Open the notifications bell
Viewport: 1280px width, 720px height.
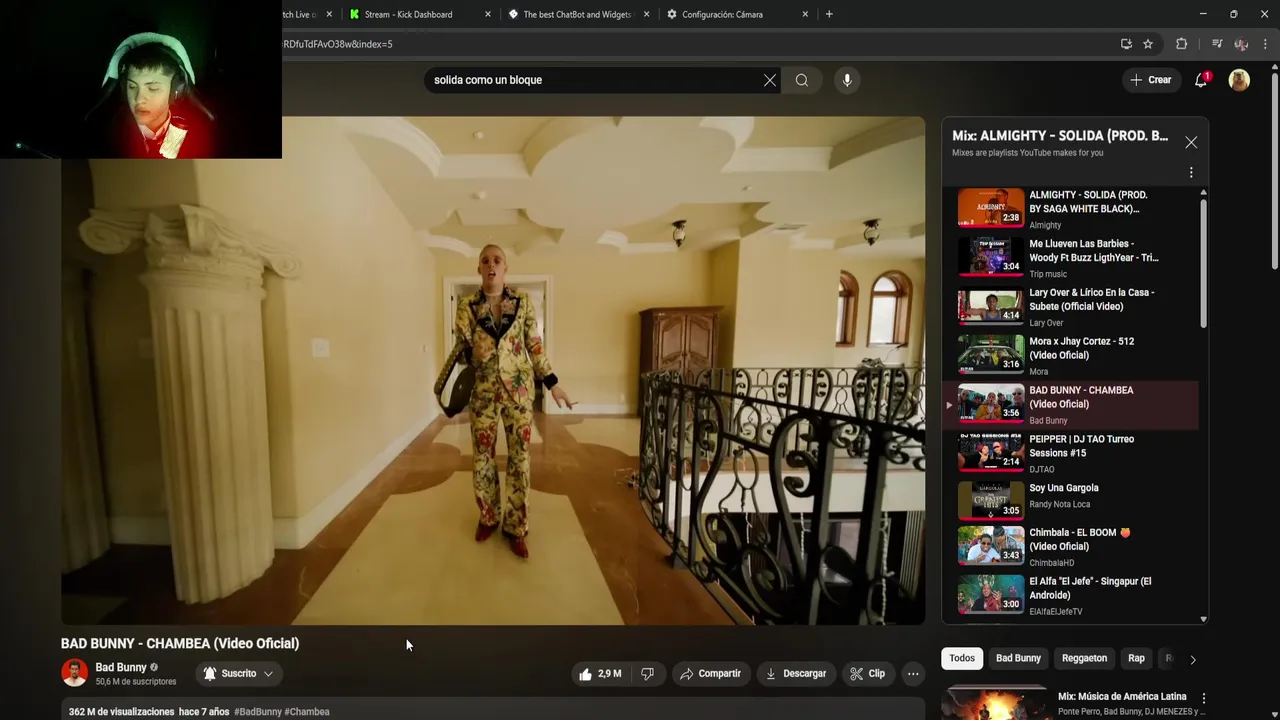(x=1201, y=80)
